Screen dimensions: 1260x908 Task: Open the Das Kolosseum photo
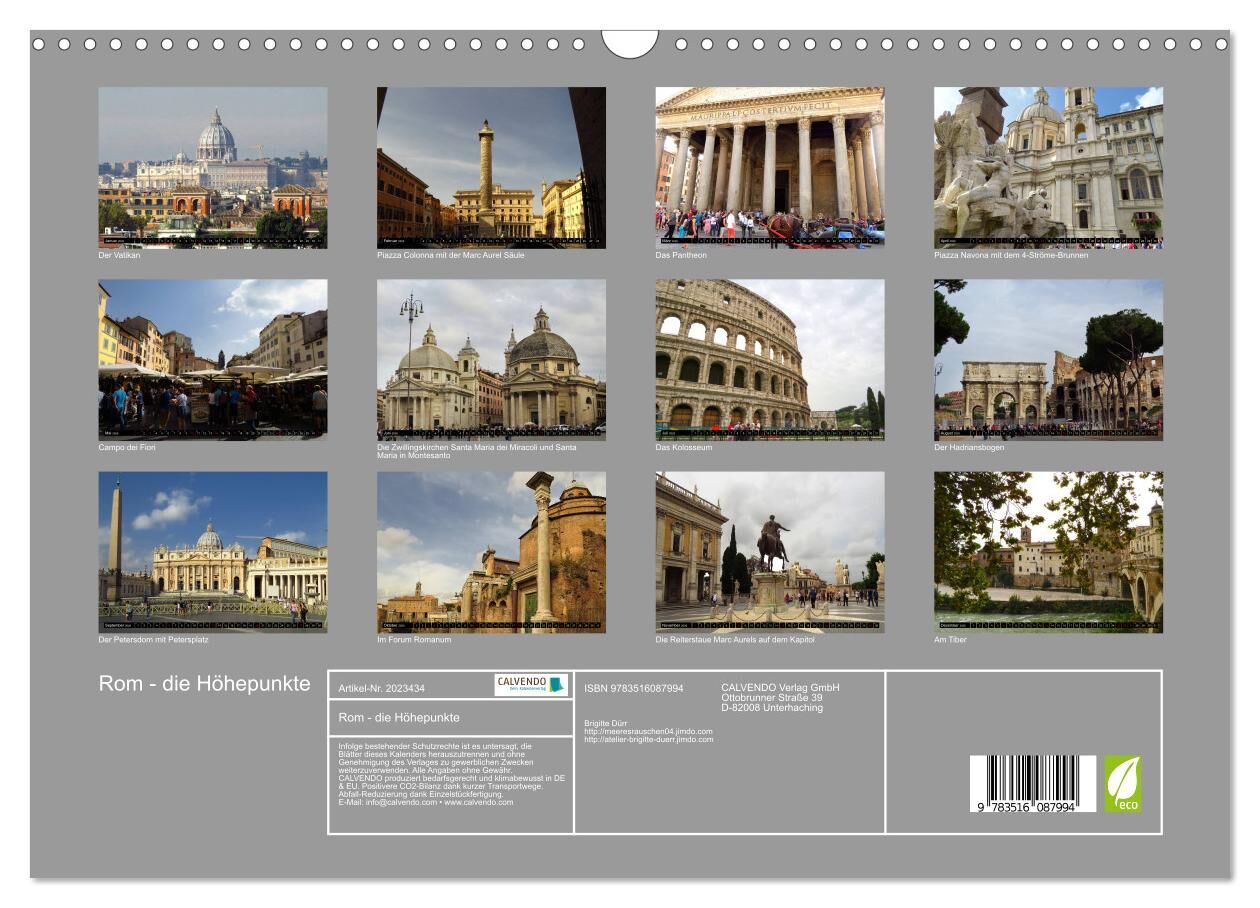pyautogui.click(x=769, y=359)
